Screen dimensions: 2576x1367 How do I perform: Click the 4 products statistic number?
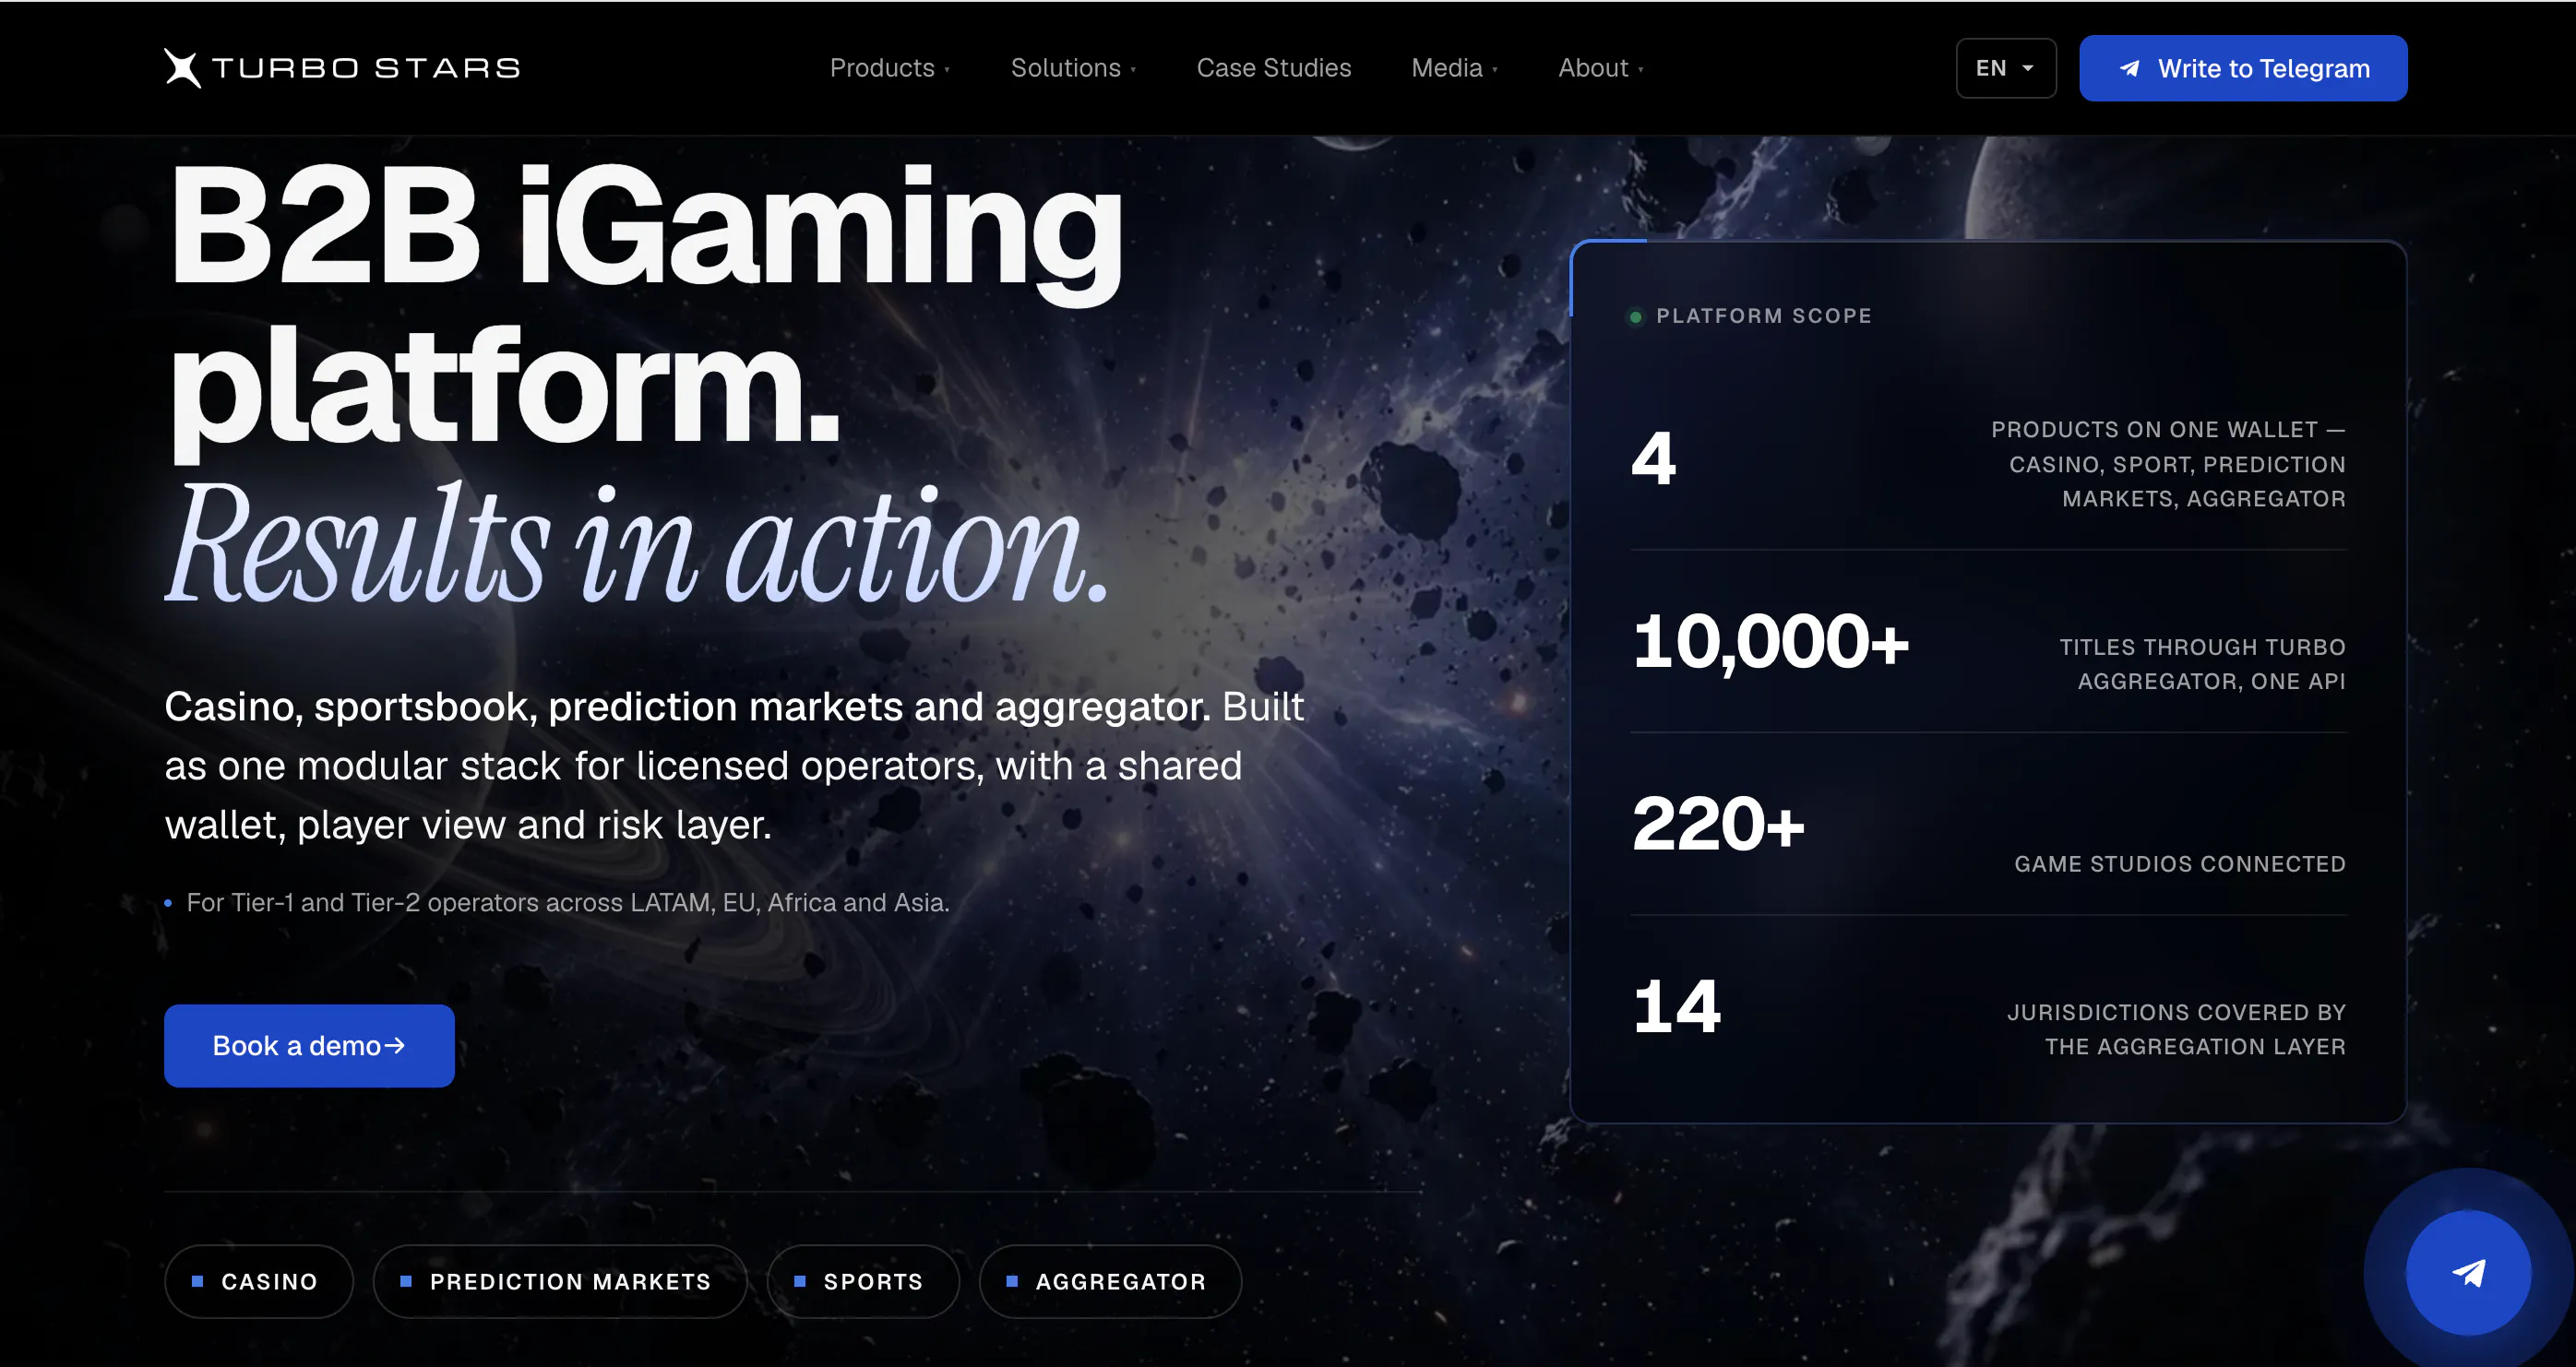pos(1653,459)
